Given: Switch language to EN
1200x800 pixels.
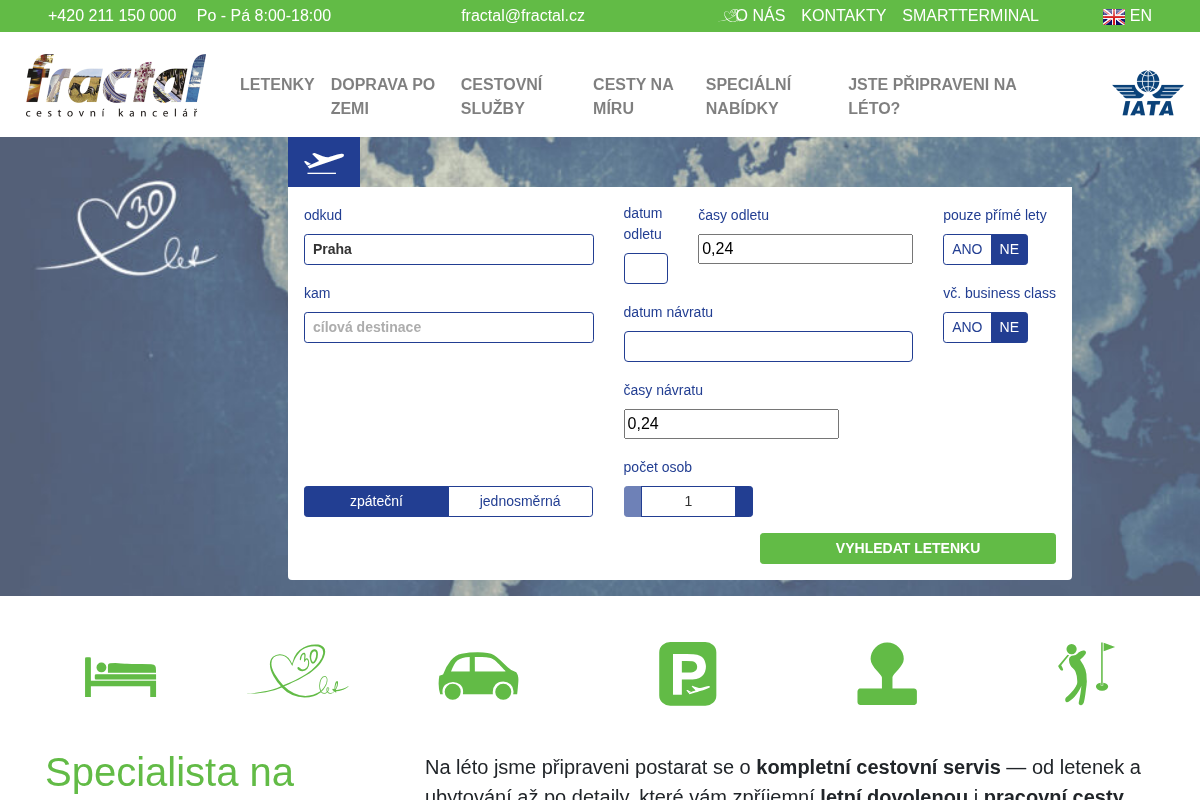Looking at the screenshot, I should pyautogui.click(x=1141, y=16).
